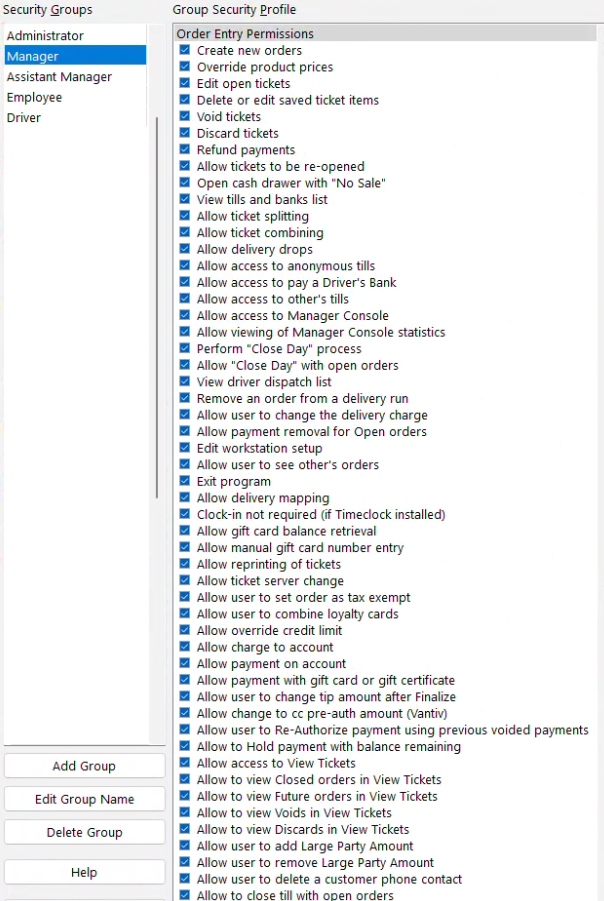Click the Add Group button

coord(84,766)
